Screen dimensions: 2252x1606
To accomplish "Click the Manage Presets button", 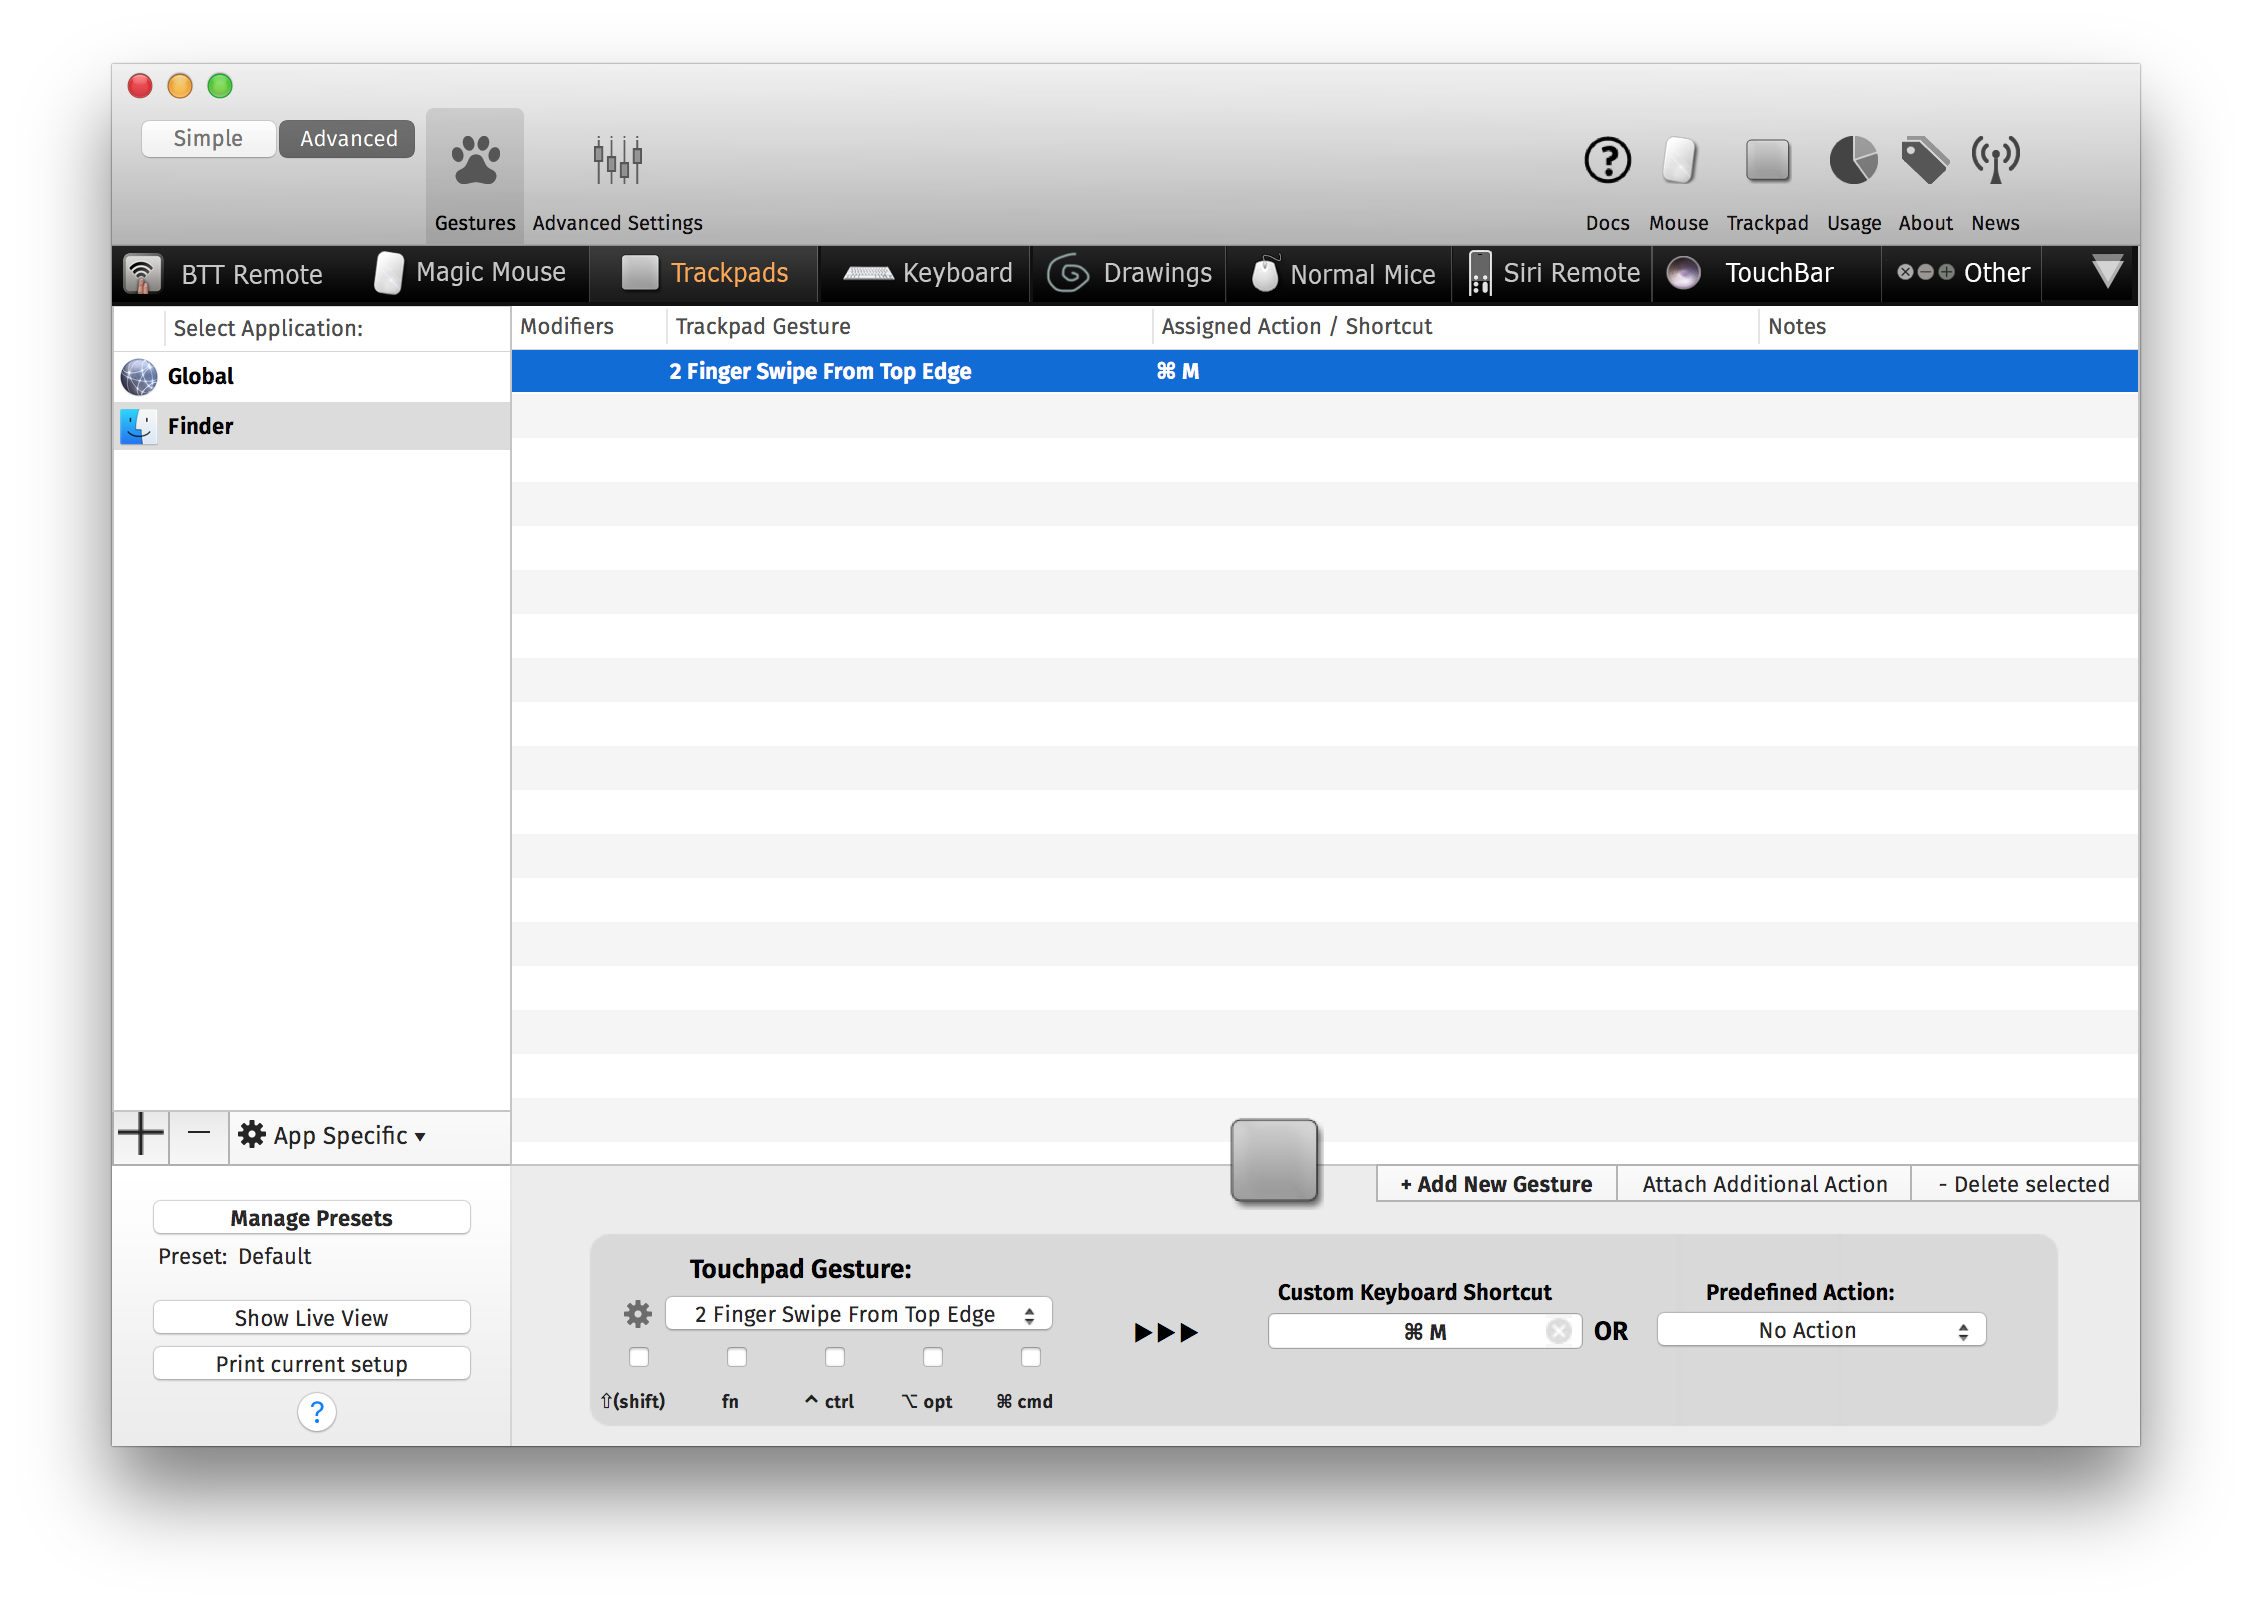I will point(311,1218).
